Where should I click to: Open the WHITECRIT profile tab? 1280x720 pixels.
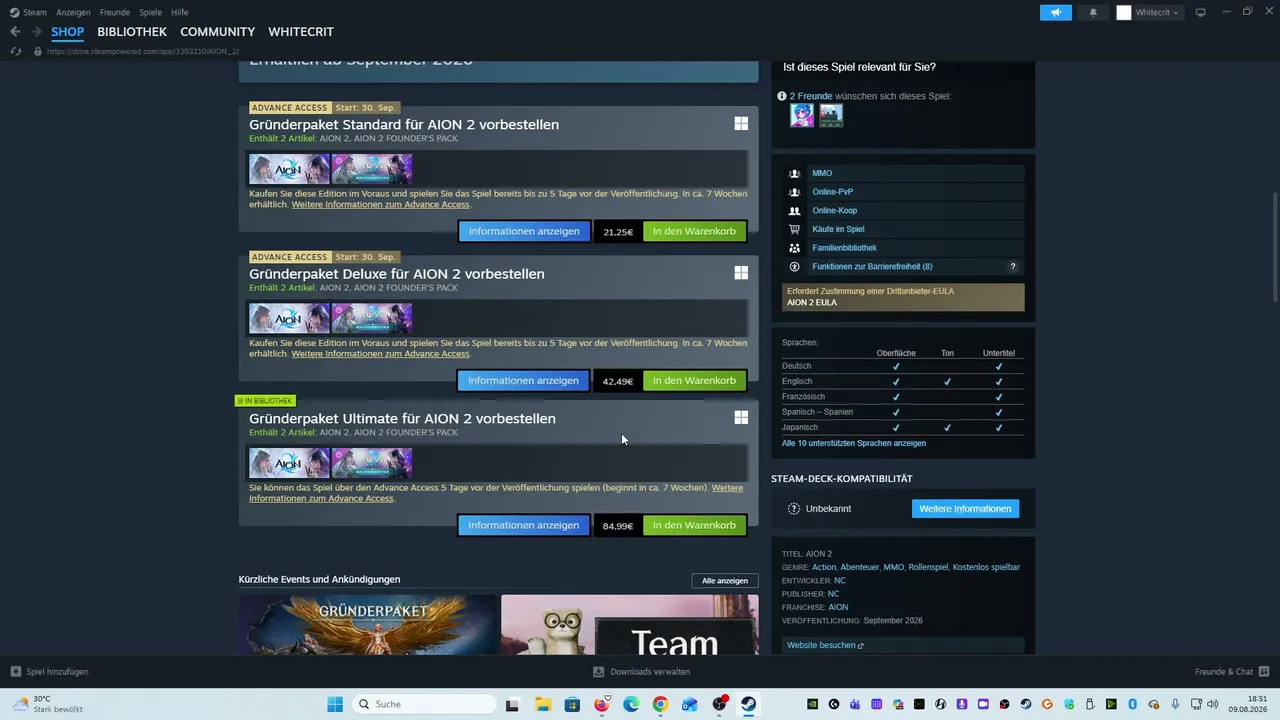(301, 32)
